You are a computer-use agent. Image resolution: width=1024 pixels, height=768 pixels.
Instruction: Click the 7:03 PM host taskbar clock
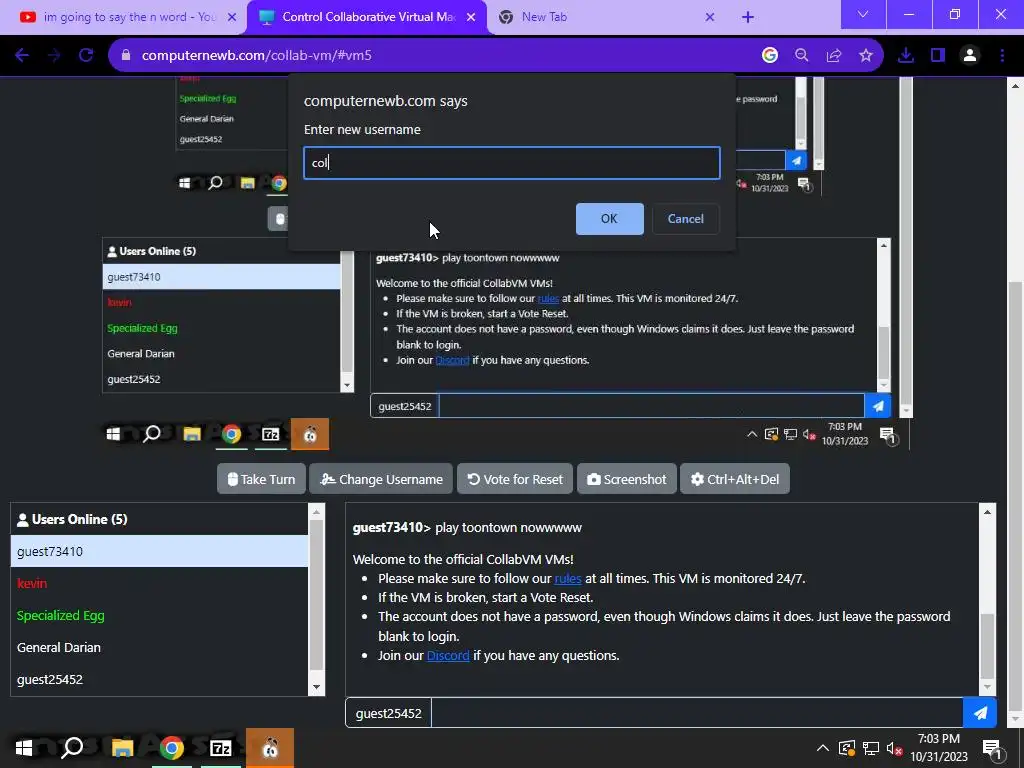pyautogui.click(x=939, y=748)
